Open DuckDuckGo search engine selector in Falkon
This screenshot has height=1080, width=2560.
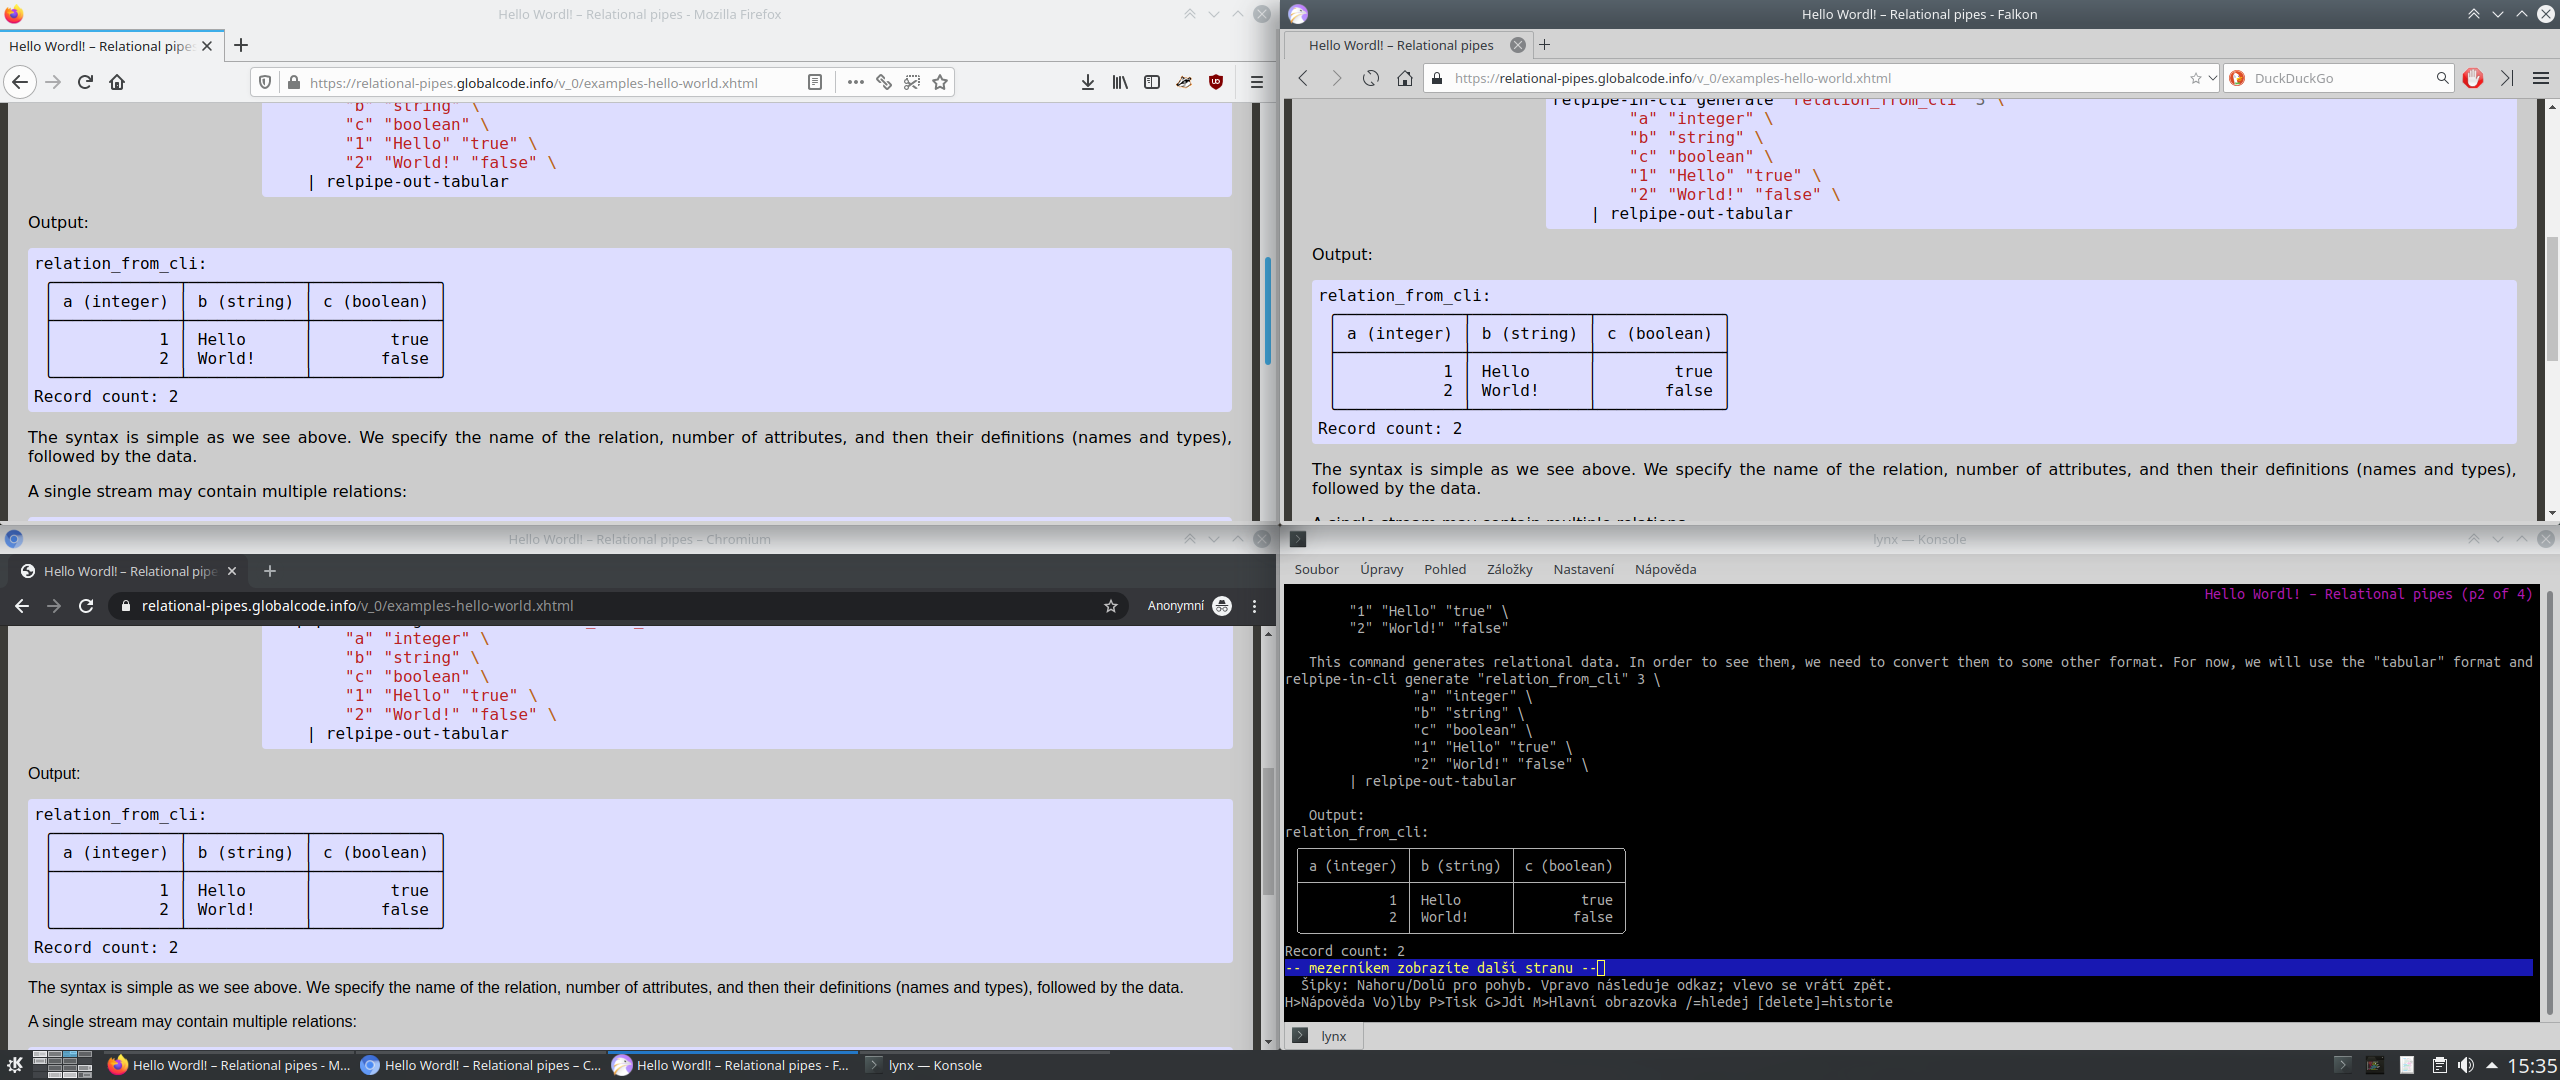(2237, 78)
